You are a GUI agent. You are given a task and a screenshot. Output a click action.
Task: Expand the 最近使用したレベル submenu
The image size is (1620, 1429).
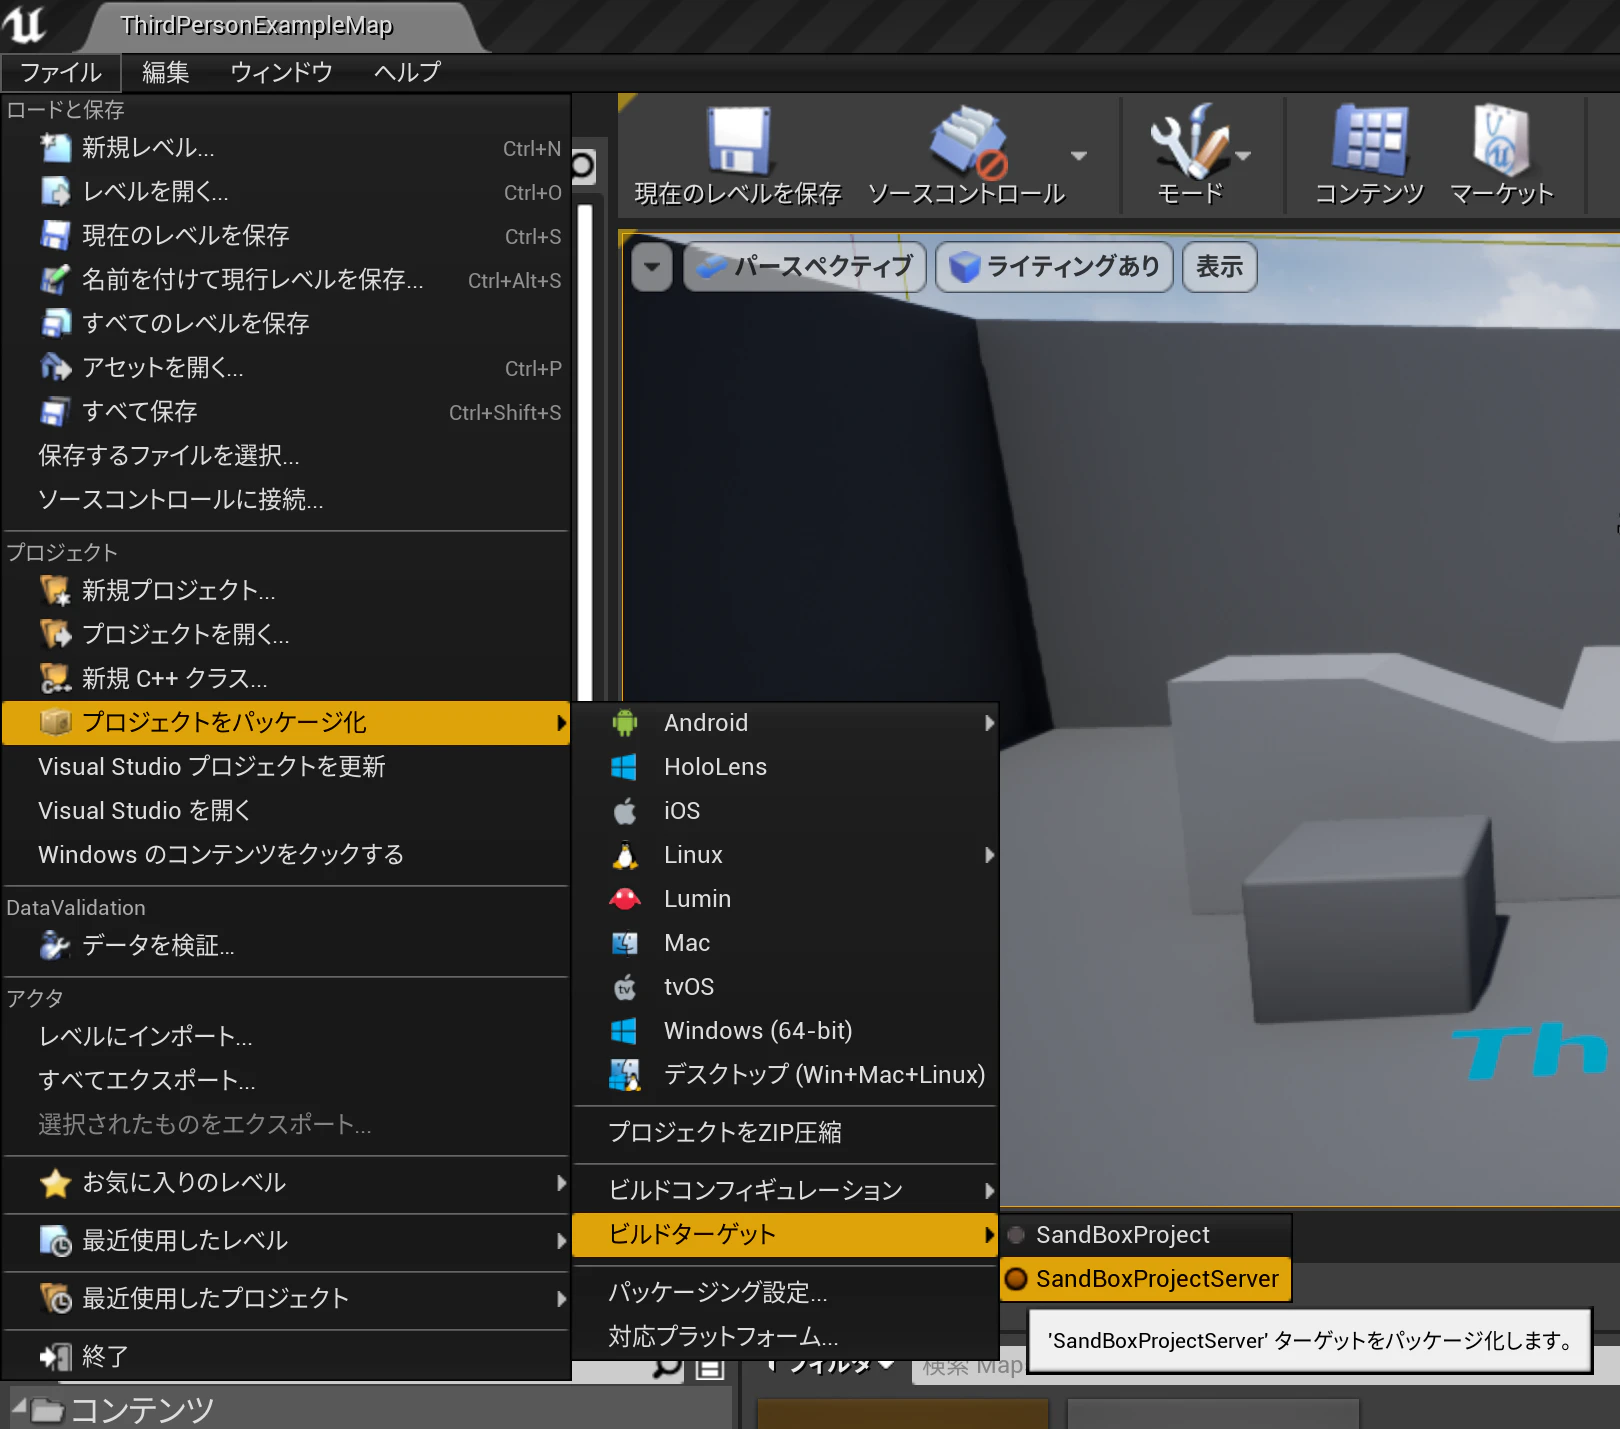(285, 1241)
